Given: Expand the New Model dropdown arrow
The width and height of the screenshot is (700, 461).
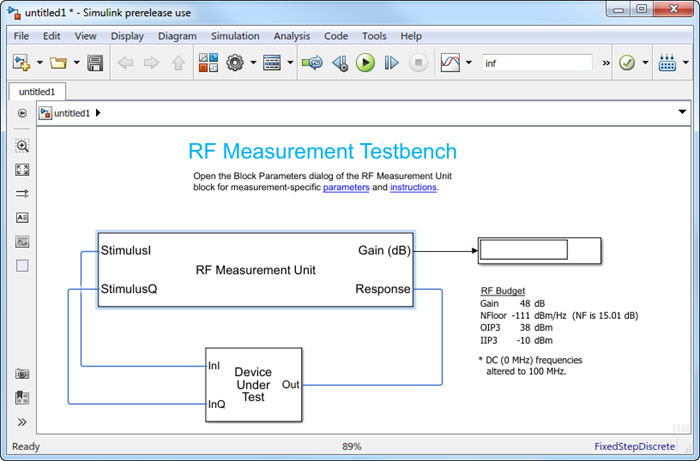Looking at the screenshot, I should point(40,63).
